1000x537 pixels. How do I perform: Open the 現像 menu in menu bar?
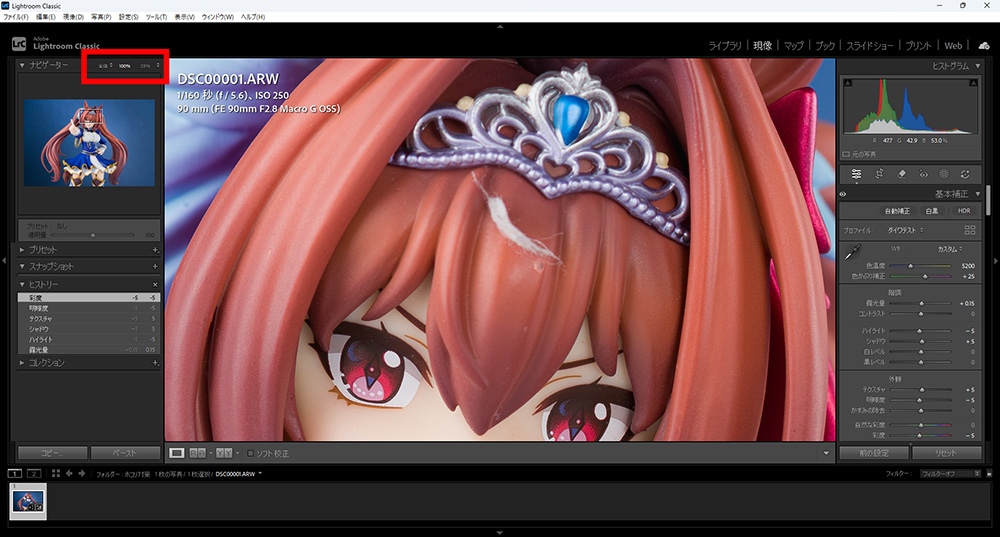73,17
